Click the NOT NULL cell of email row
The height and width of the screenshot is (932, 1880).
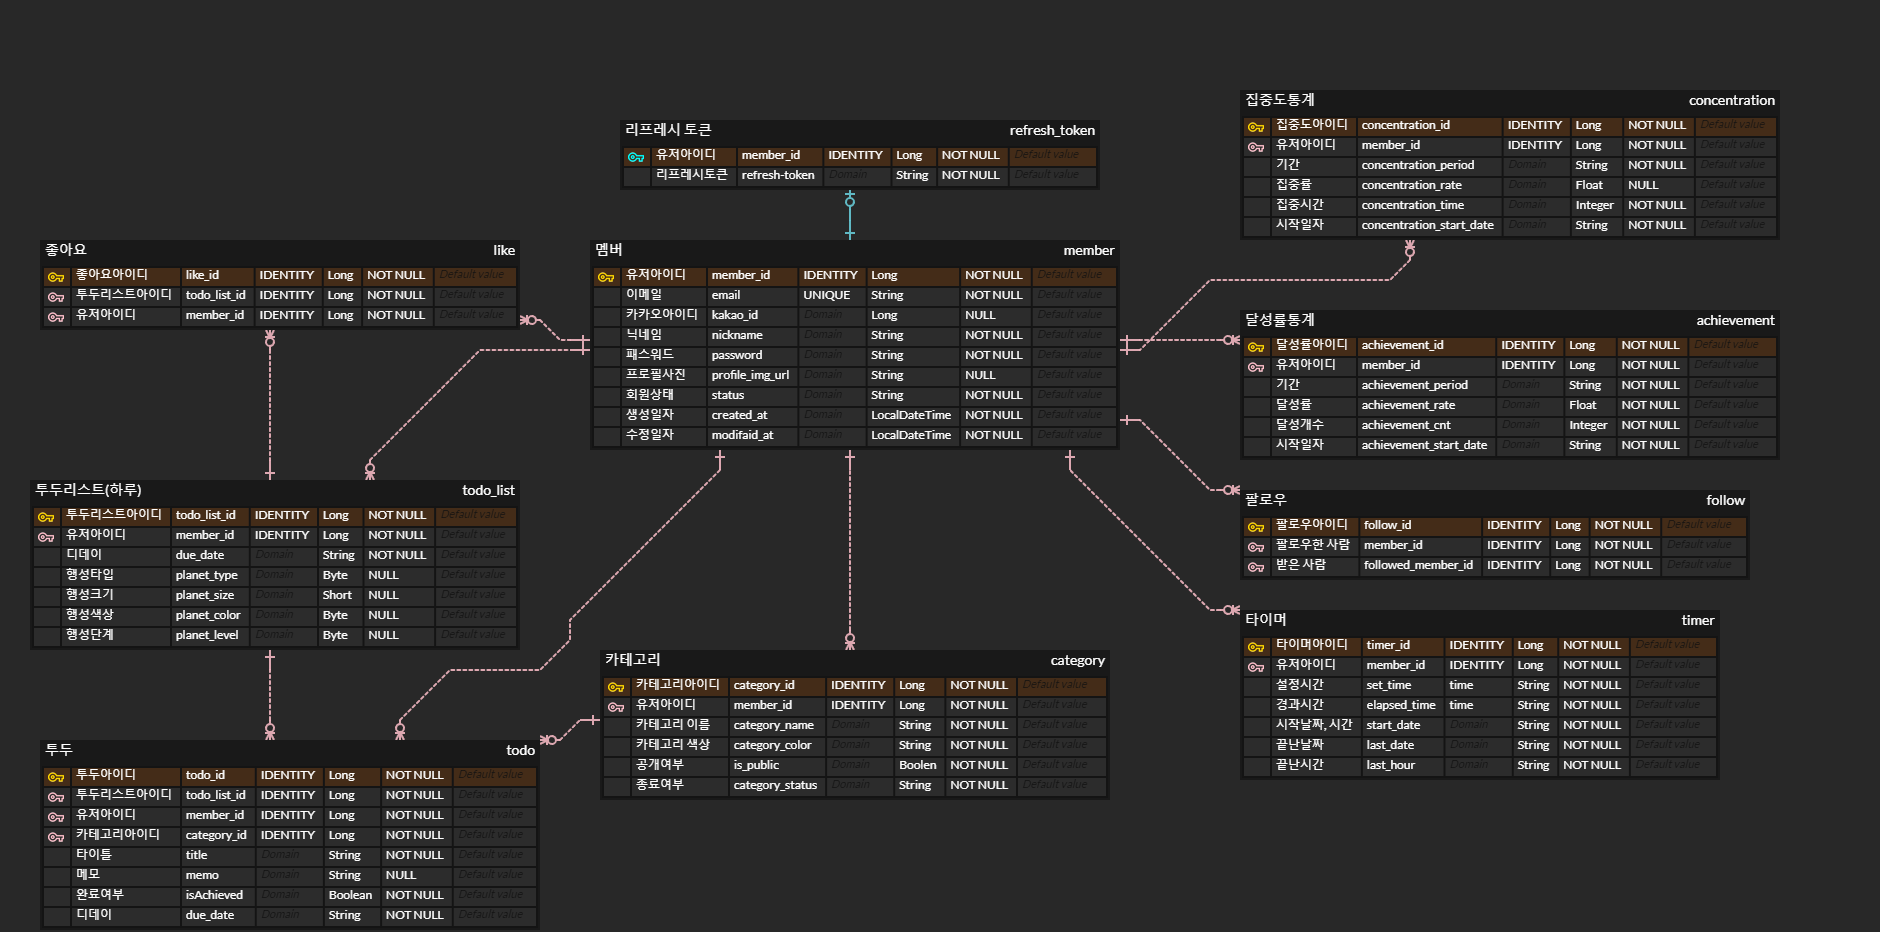pos(993,295)
